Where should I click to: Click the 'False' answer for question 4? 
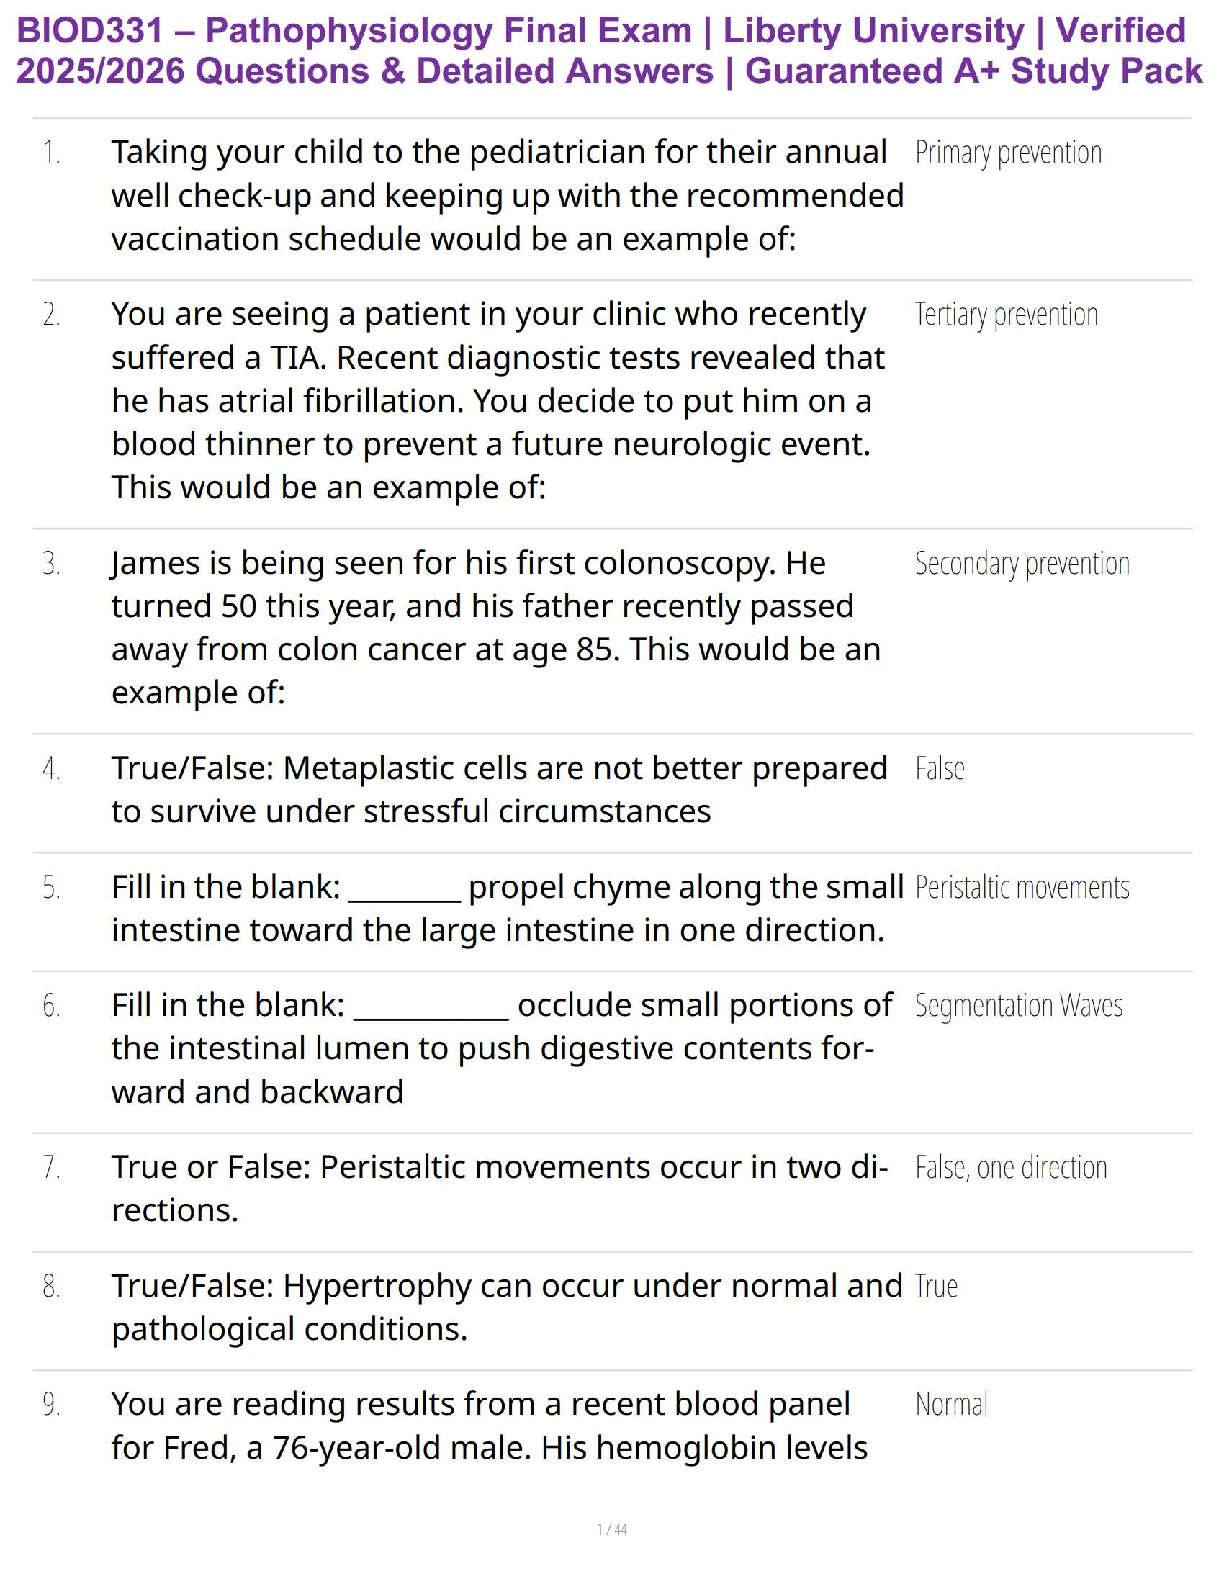pos(940,769)
